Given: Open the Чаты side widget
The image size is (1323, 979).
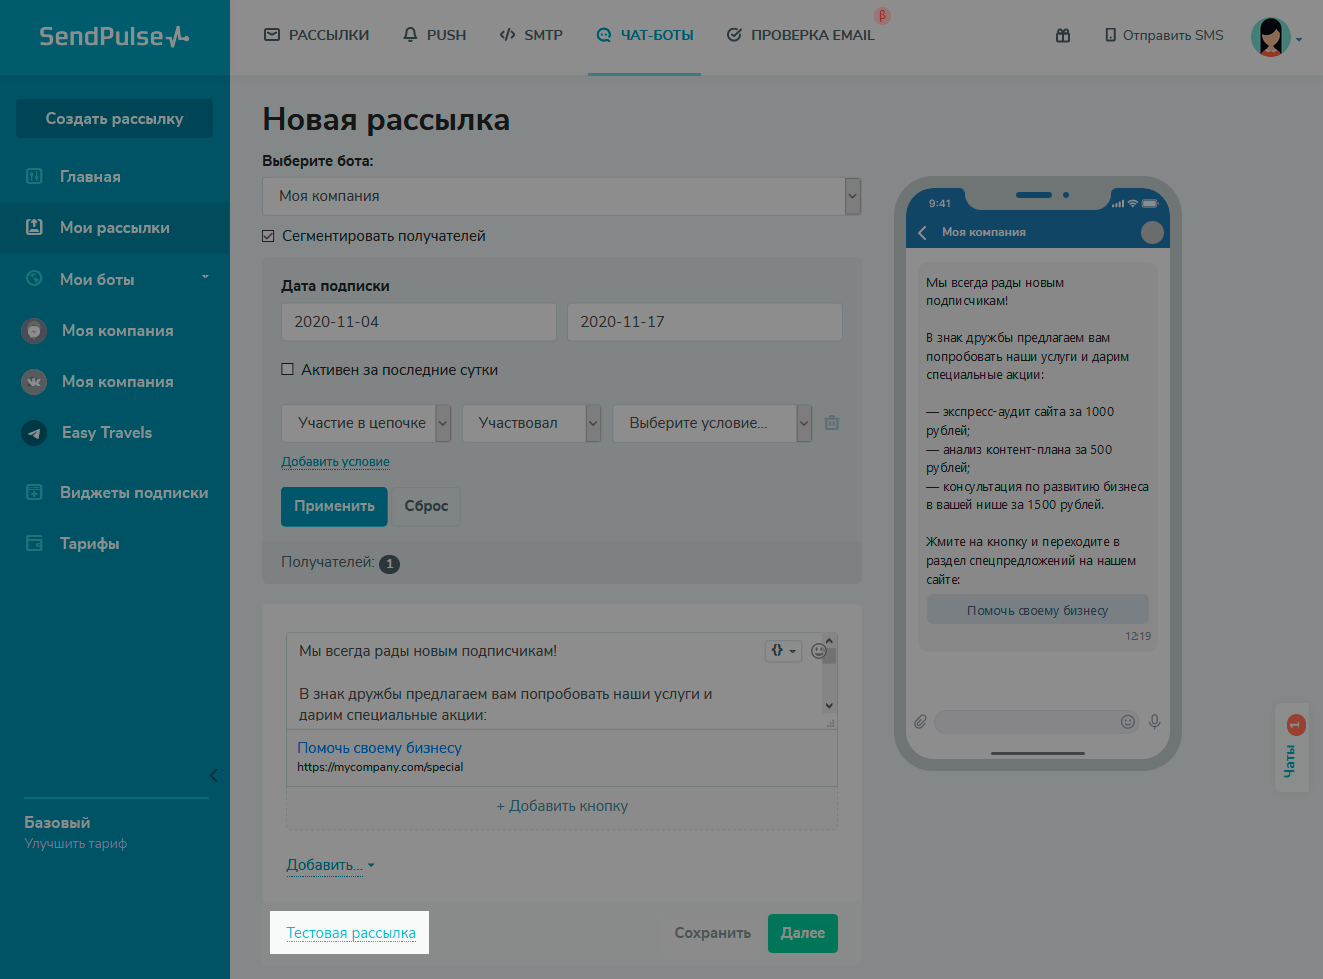Looking at the screenshot, I should [x=1292, y=748].
